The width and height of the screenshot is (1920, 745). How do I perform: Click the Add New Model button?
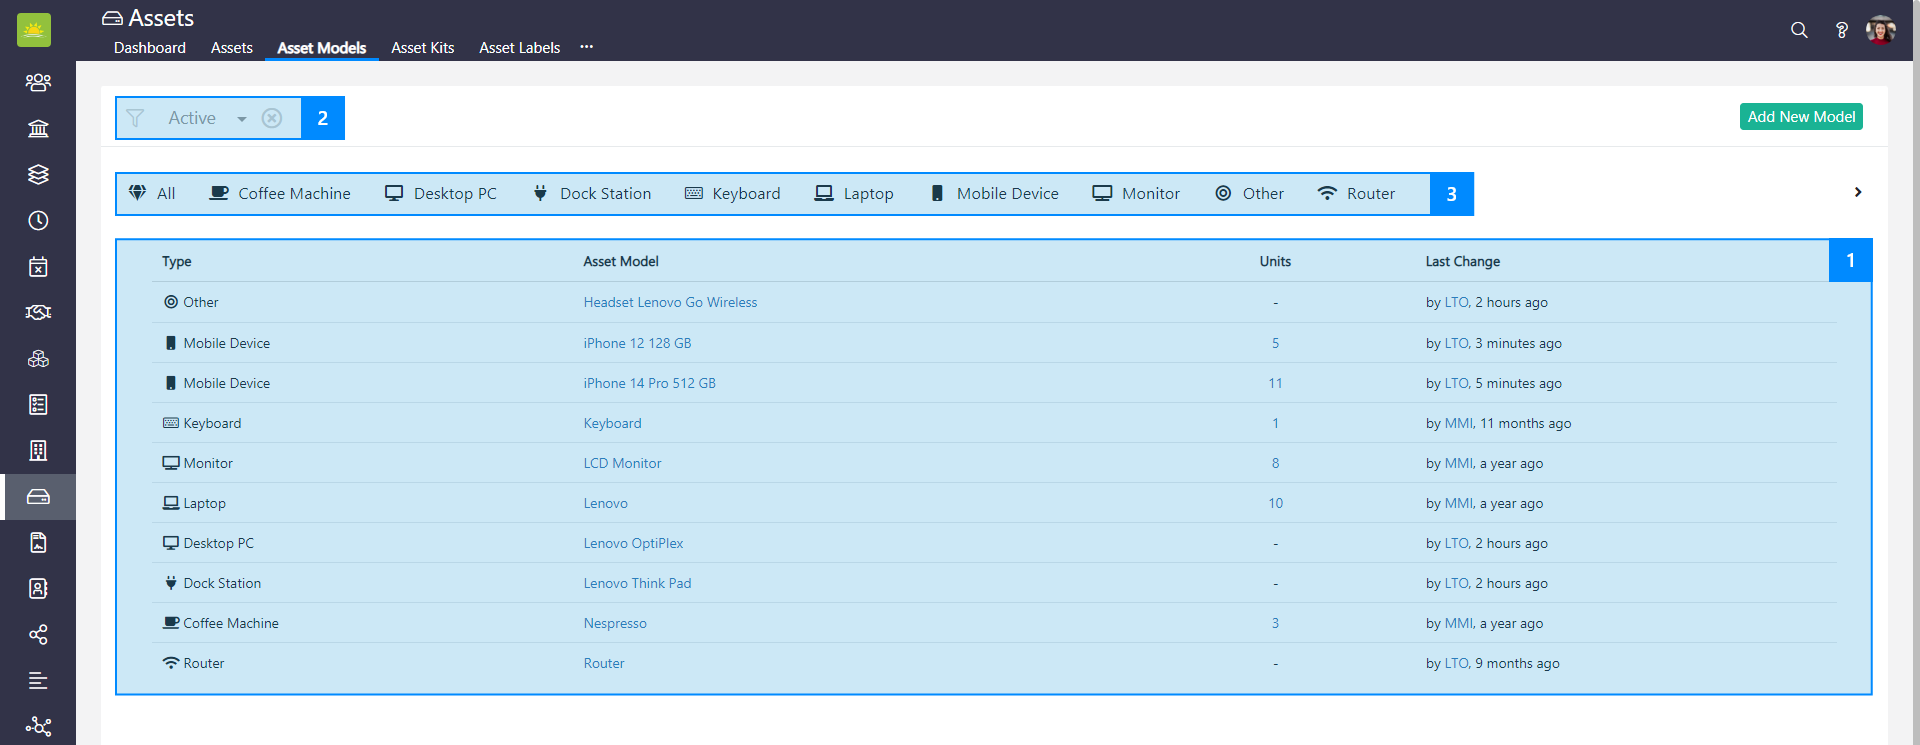(1800, 117)
